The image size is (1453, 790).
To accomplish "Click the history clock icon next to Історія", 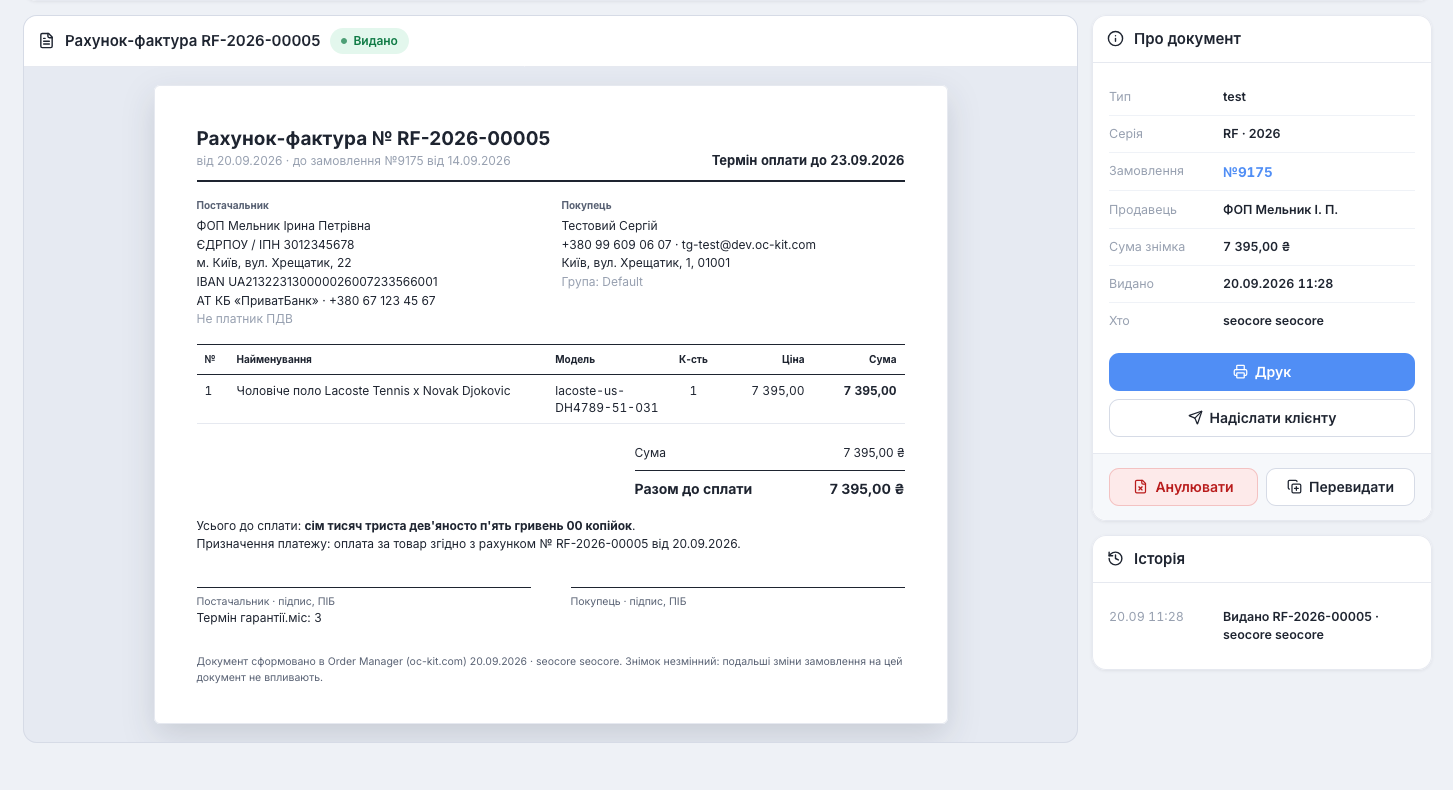I will [x=1115, y=559].
